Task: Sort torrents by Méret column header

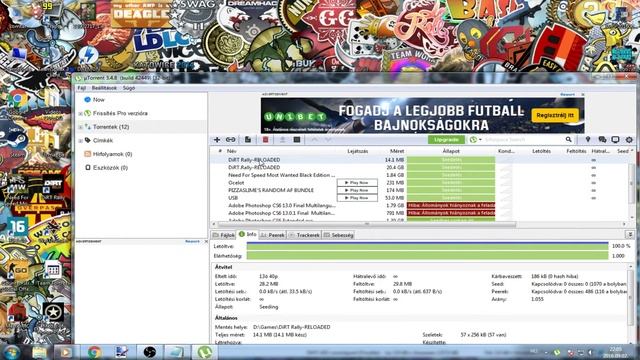Action: point(397,151)
